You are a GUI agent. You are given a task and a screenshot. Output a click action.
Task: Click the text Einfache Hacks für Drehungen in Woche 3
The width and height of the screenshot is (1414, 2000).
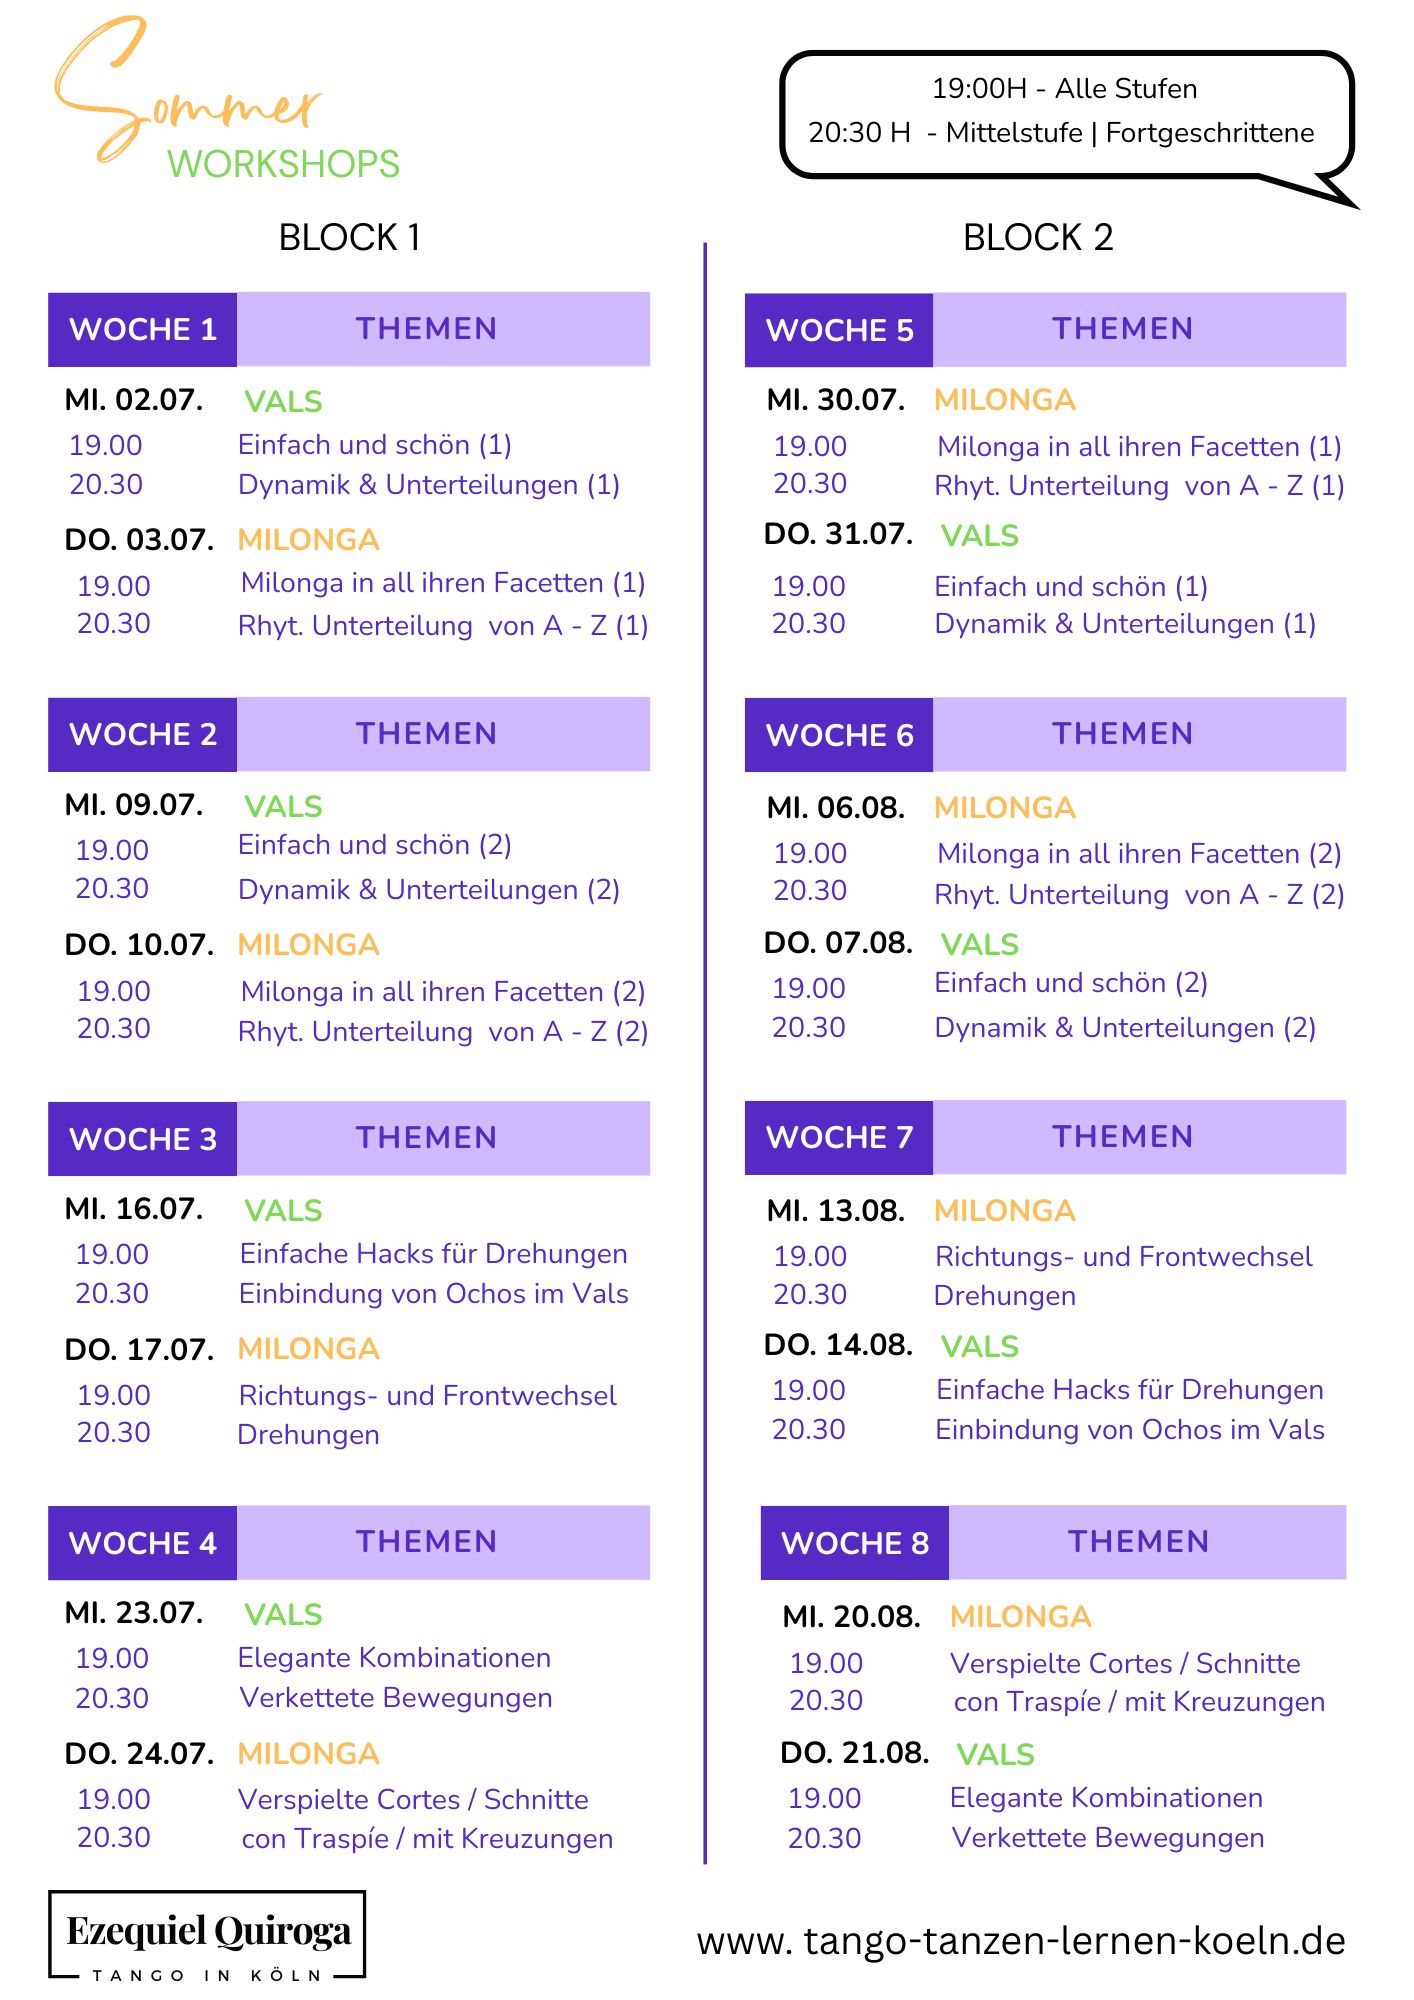pyautogui.click(x=434, y=1253)
